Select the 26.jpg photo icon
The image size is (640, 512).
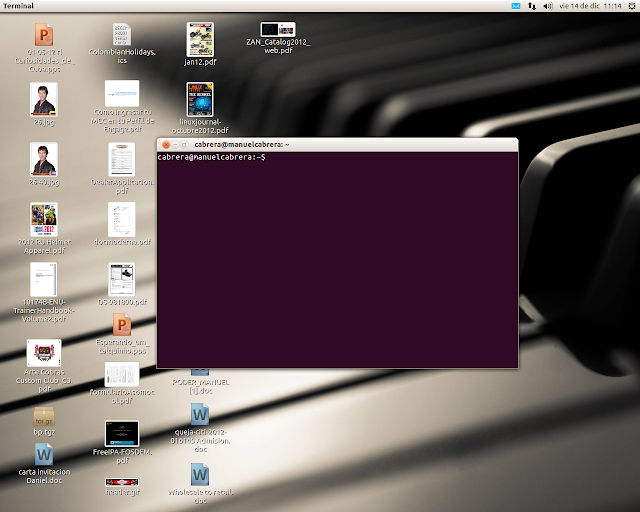tap(44, 100)
